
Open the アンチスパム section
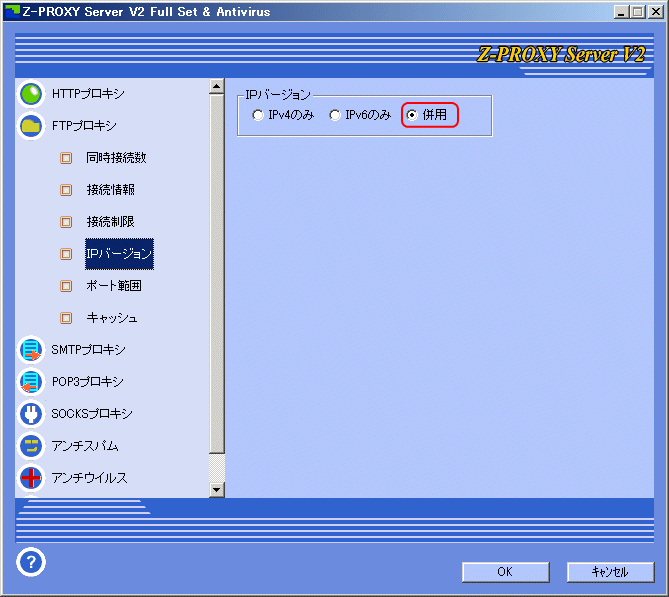click(x=85, y=446)
